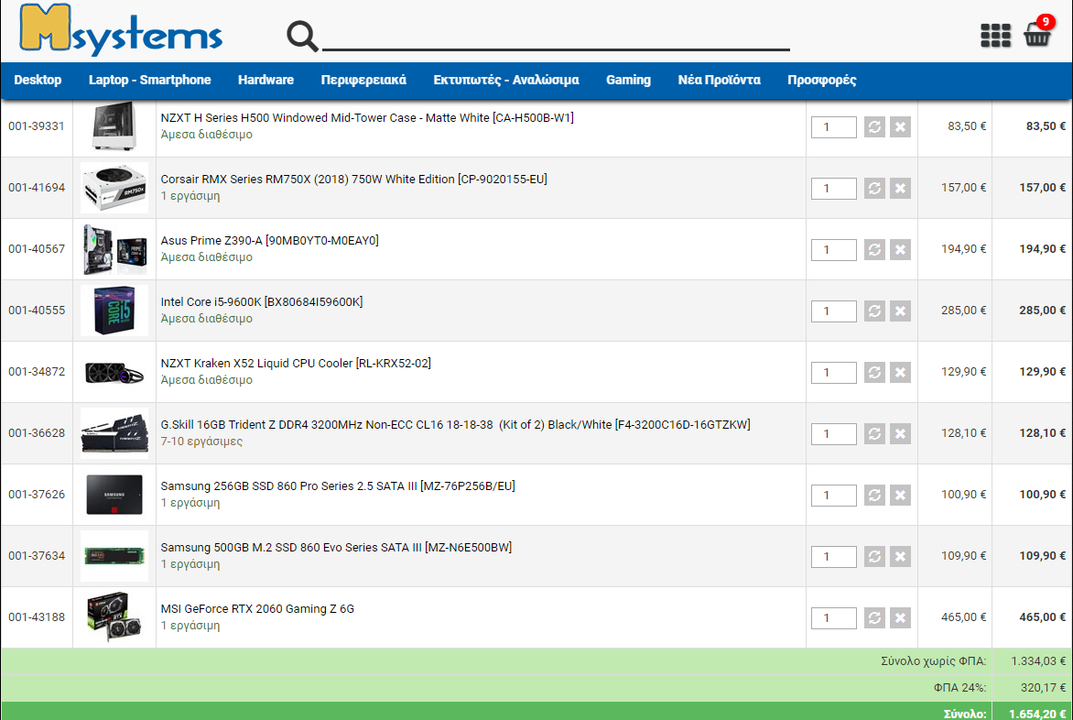Open Samsung 256GB SSD 860 Pro link
Screen dimensions: 1073x720
pyautogui.click(x=337, y=486)
